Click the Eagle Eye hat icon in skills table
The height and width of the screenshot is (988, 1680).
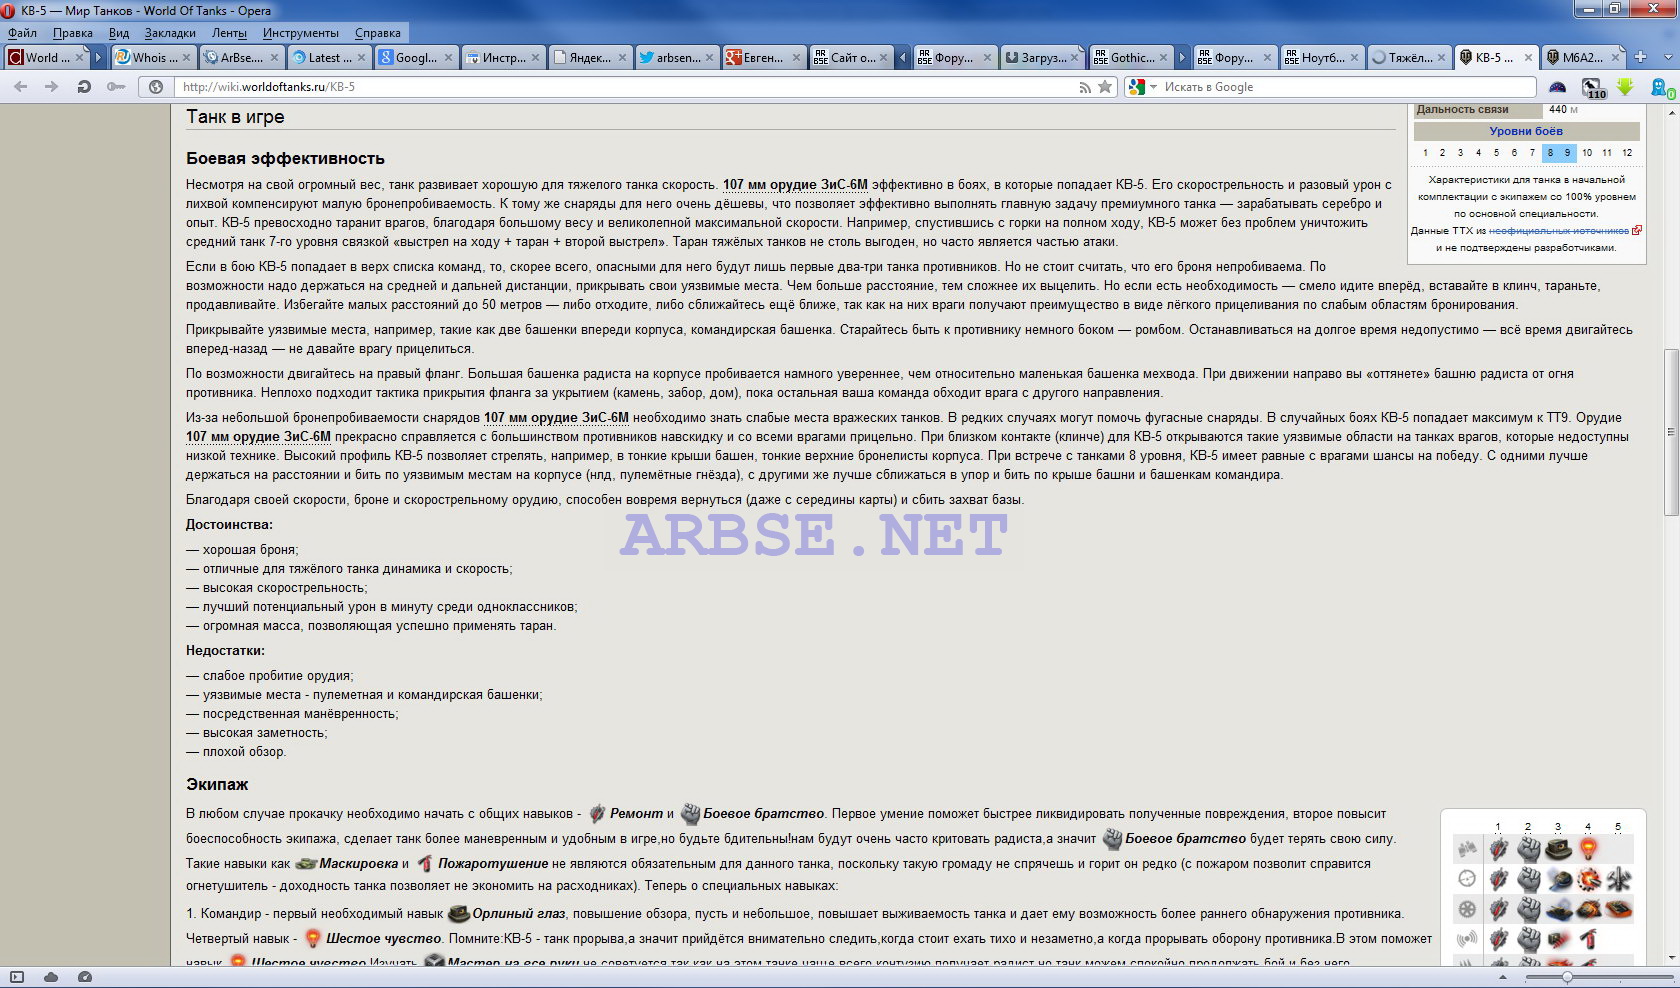pos(1558,849)
